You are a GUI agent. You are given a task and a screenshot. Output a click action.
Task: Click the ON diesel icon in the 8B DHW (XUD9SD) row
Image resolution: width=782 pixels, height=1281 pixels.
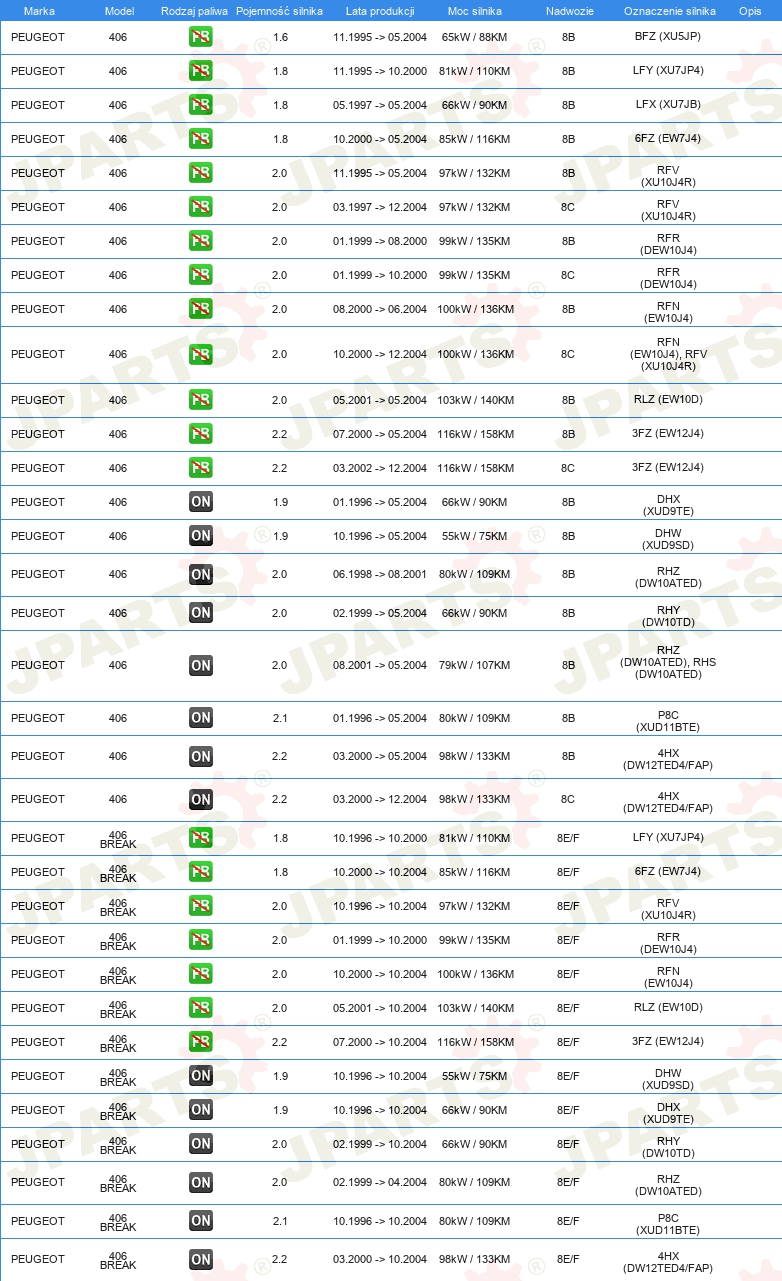tap(201, 536)
